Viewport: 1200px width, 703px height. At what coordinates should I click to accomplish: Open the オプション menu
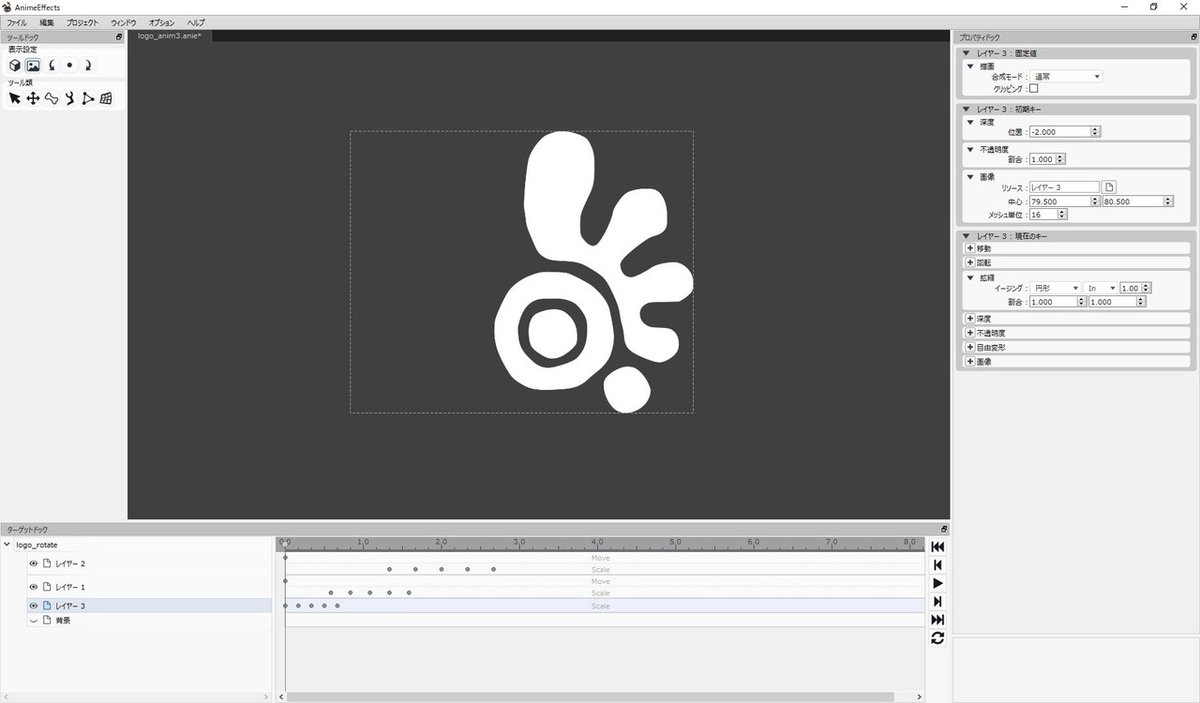(x=161, y=22)
